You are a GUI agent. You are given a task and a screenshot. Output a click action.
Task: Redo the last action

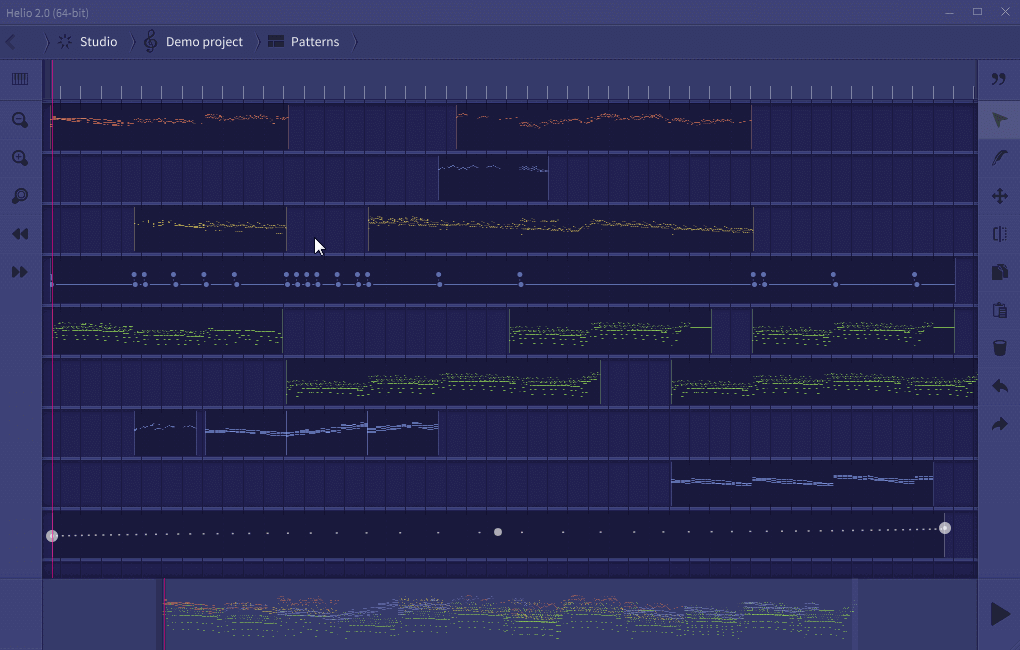(1000, 424)
